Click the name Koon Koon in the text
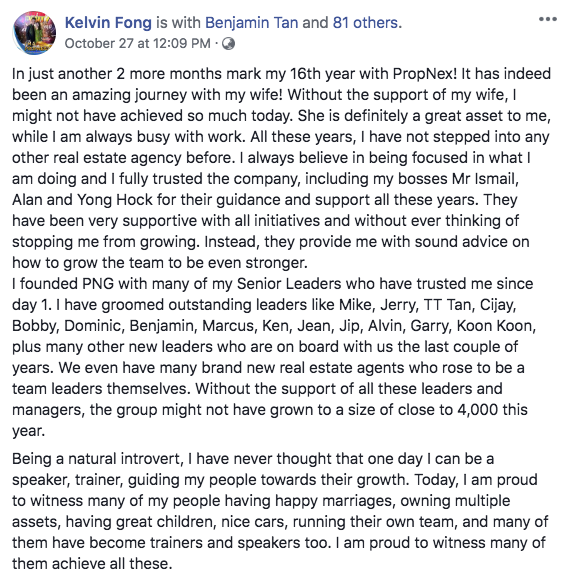 tap(496, 326)
